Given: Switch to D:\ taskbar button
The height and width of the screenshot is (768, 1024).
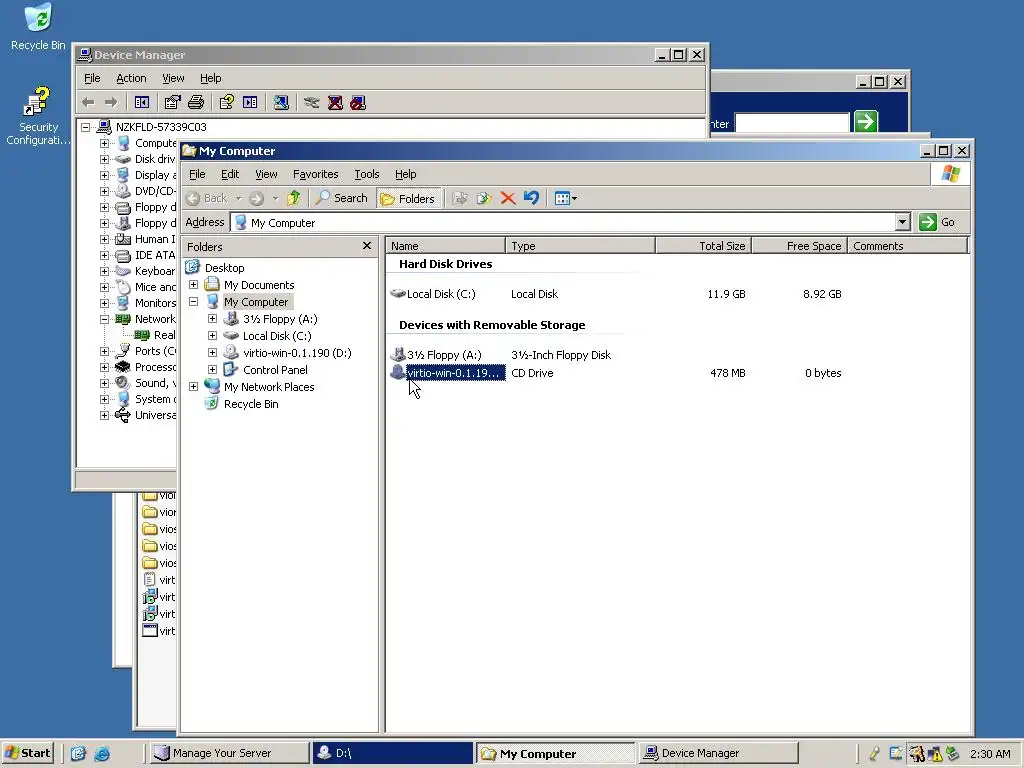Looking at the screenshot, I should [392, 753].
